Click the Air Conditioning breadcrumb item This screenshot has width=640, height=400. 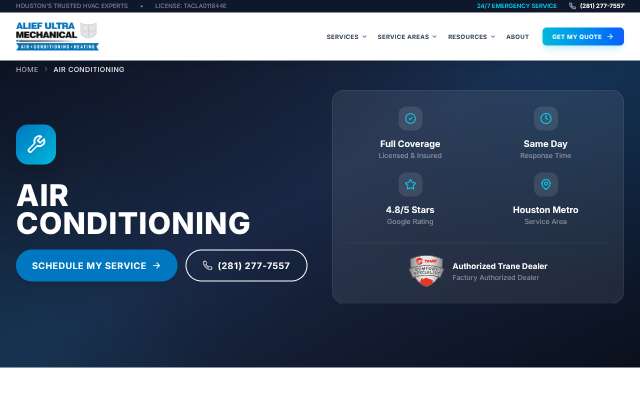(x=89, y=69)
